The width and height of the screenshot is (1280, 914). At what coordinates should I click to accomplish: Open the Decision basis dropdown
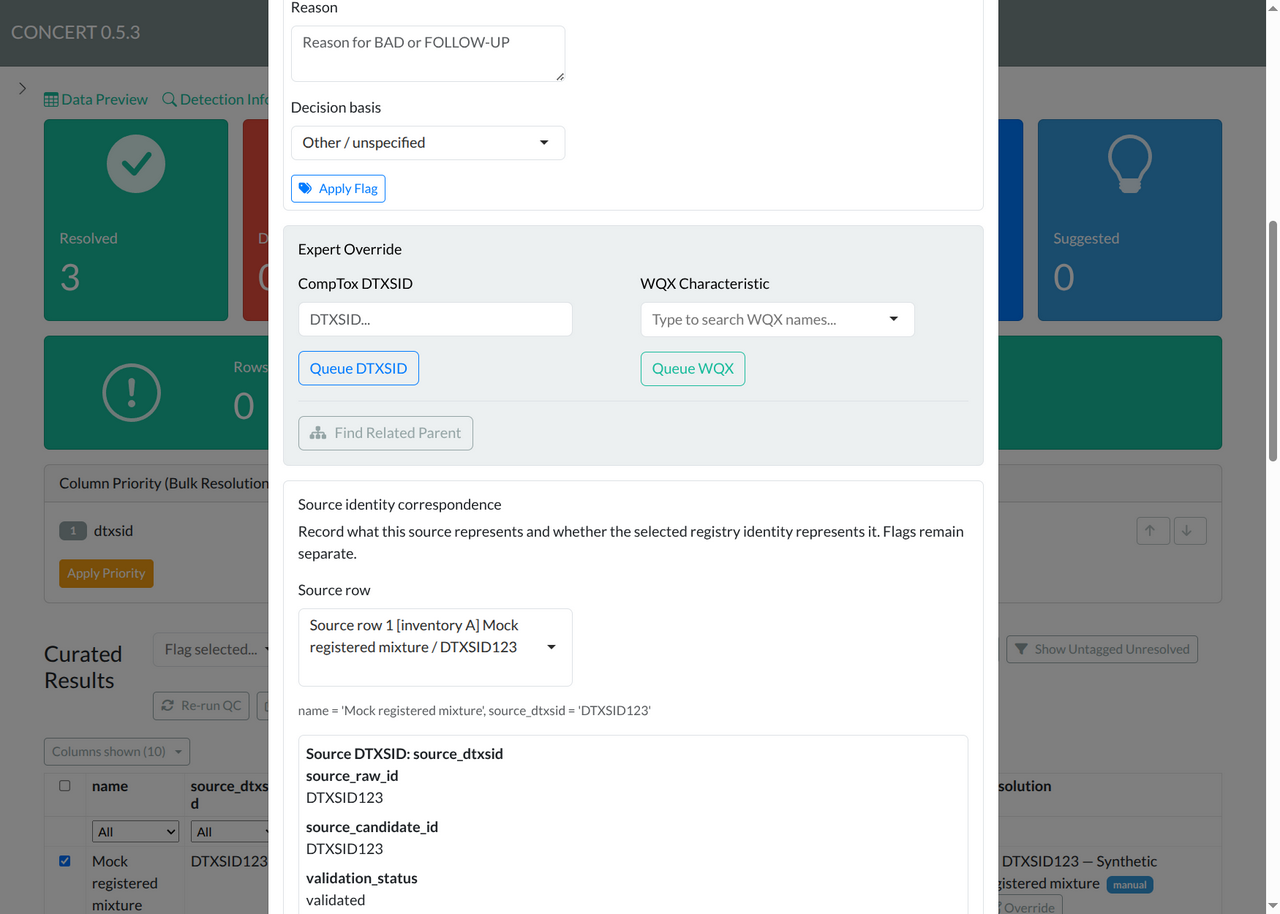(x=428, y=143)
